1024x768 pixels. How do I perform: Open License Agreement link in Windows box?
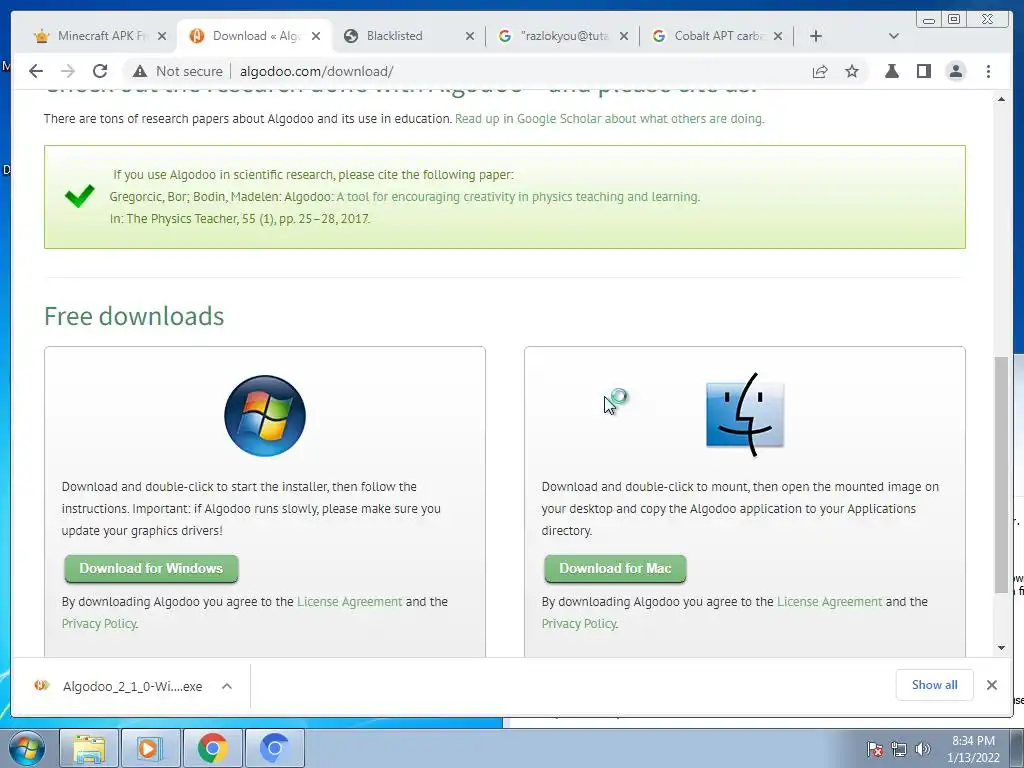(349, 601)
